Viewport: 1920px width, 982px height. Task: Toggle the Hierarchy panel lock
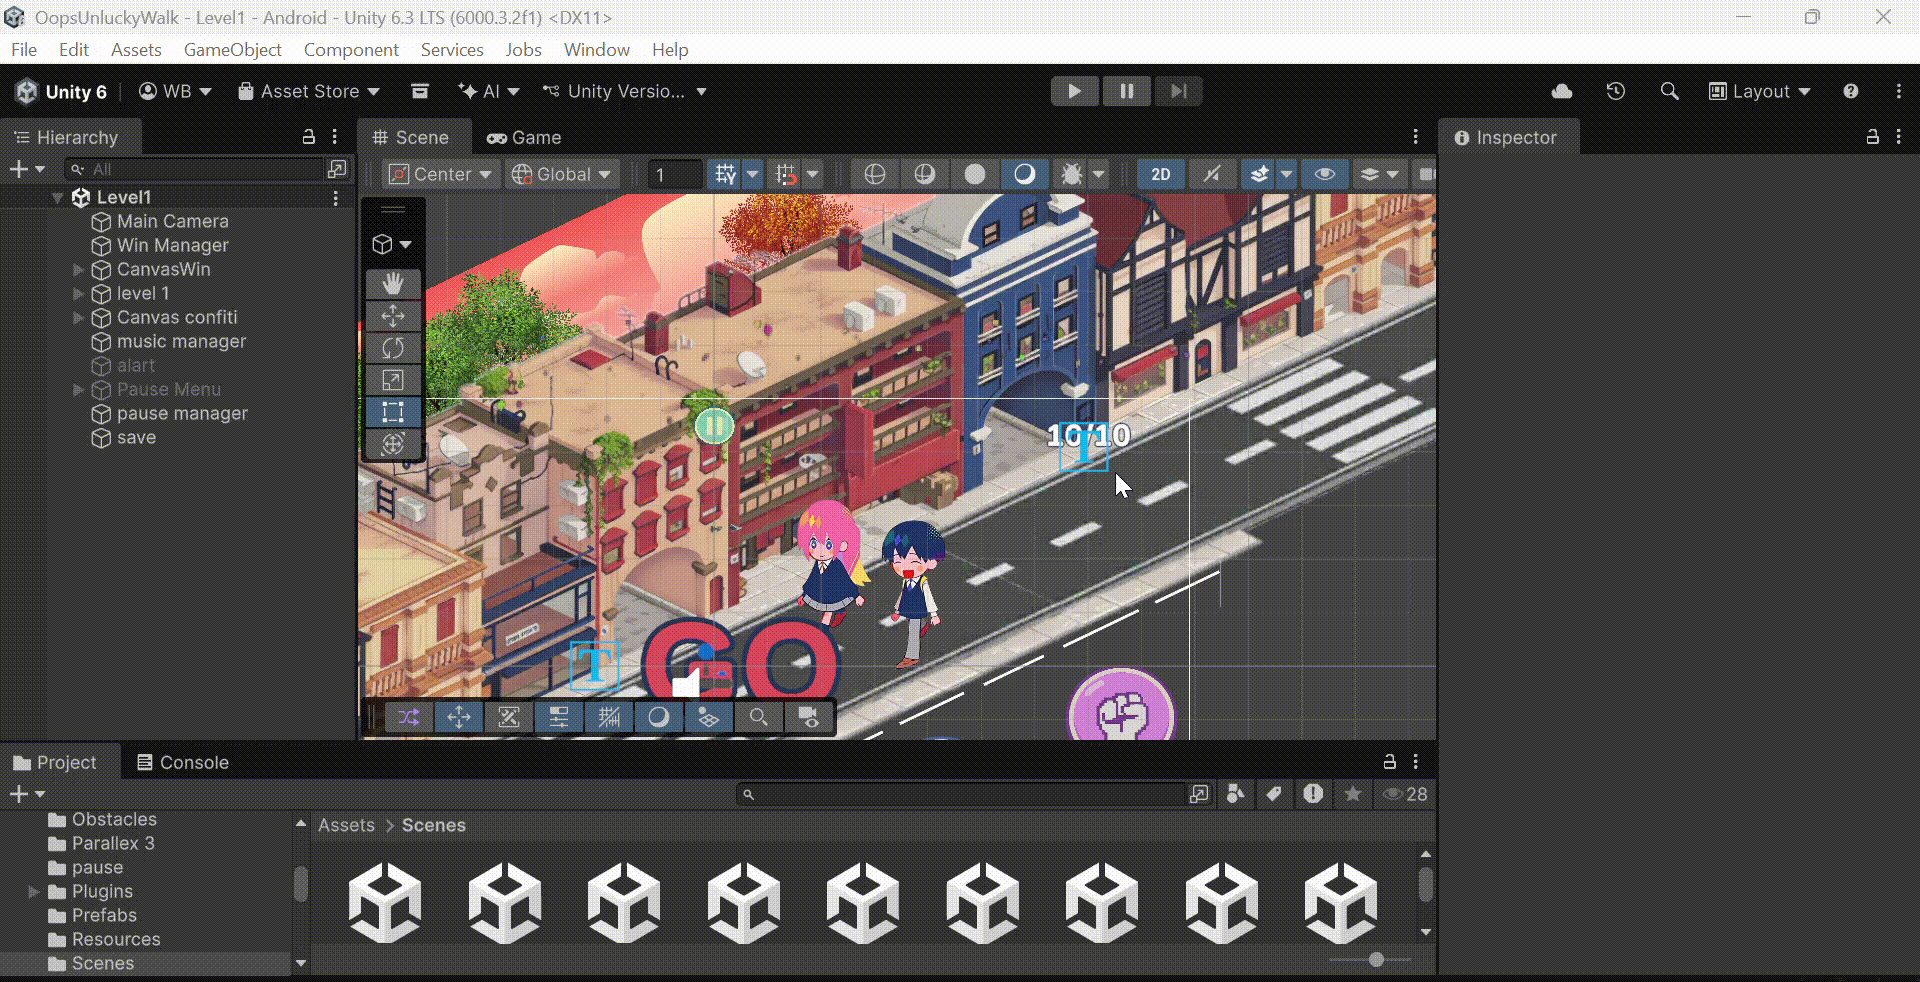click(309, 137)
